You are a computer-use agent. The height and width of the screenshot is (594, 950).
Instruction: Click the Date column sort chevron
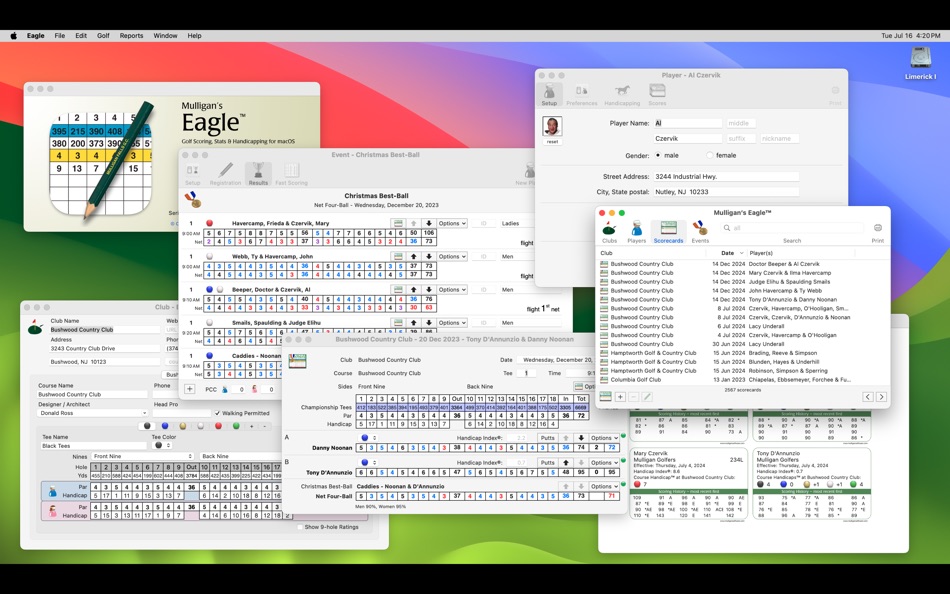[741, 251]
